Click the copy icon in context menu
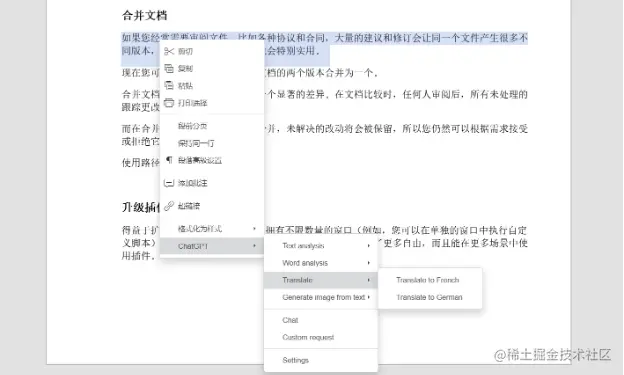 click(x=169, y=68)
